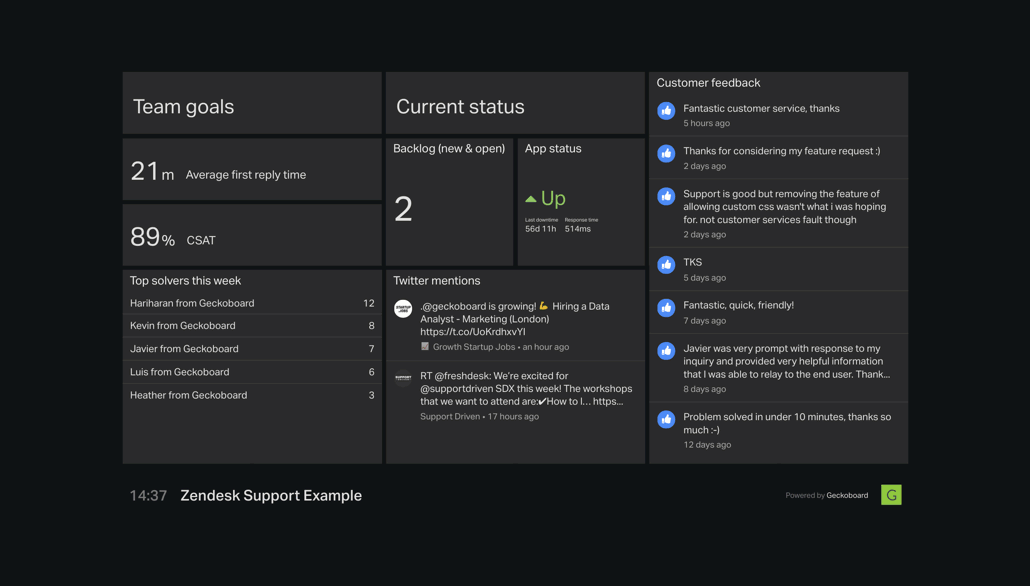Select the "Average first reply time" label
Image resolution: width=1030 pixels, height=586 pixels.
coord(246,175)
